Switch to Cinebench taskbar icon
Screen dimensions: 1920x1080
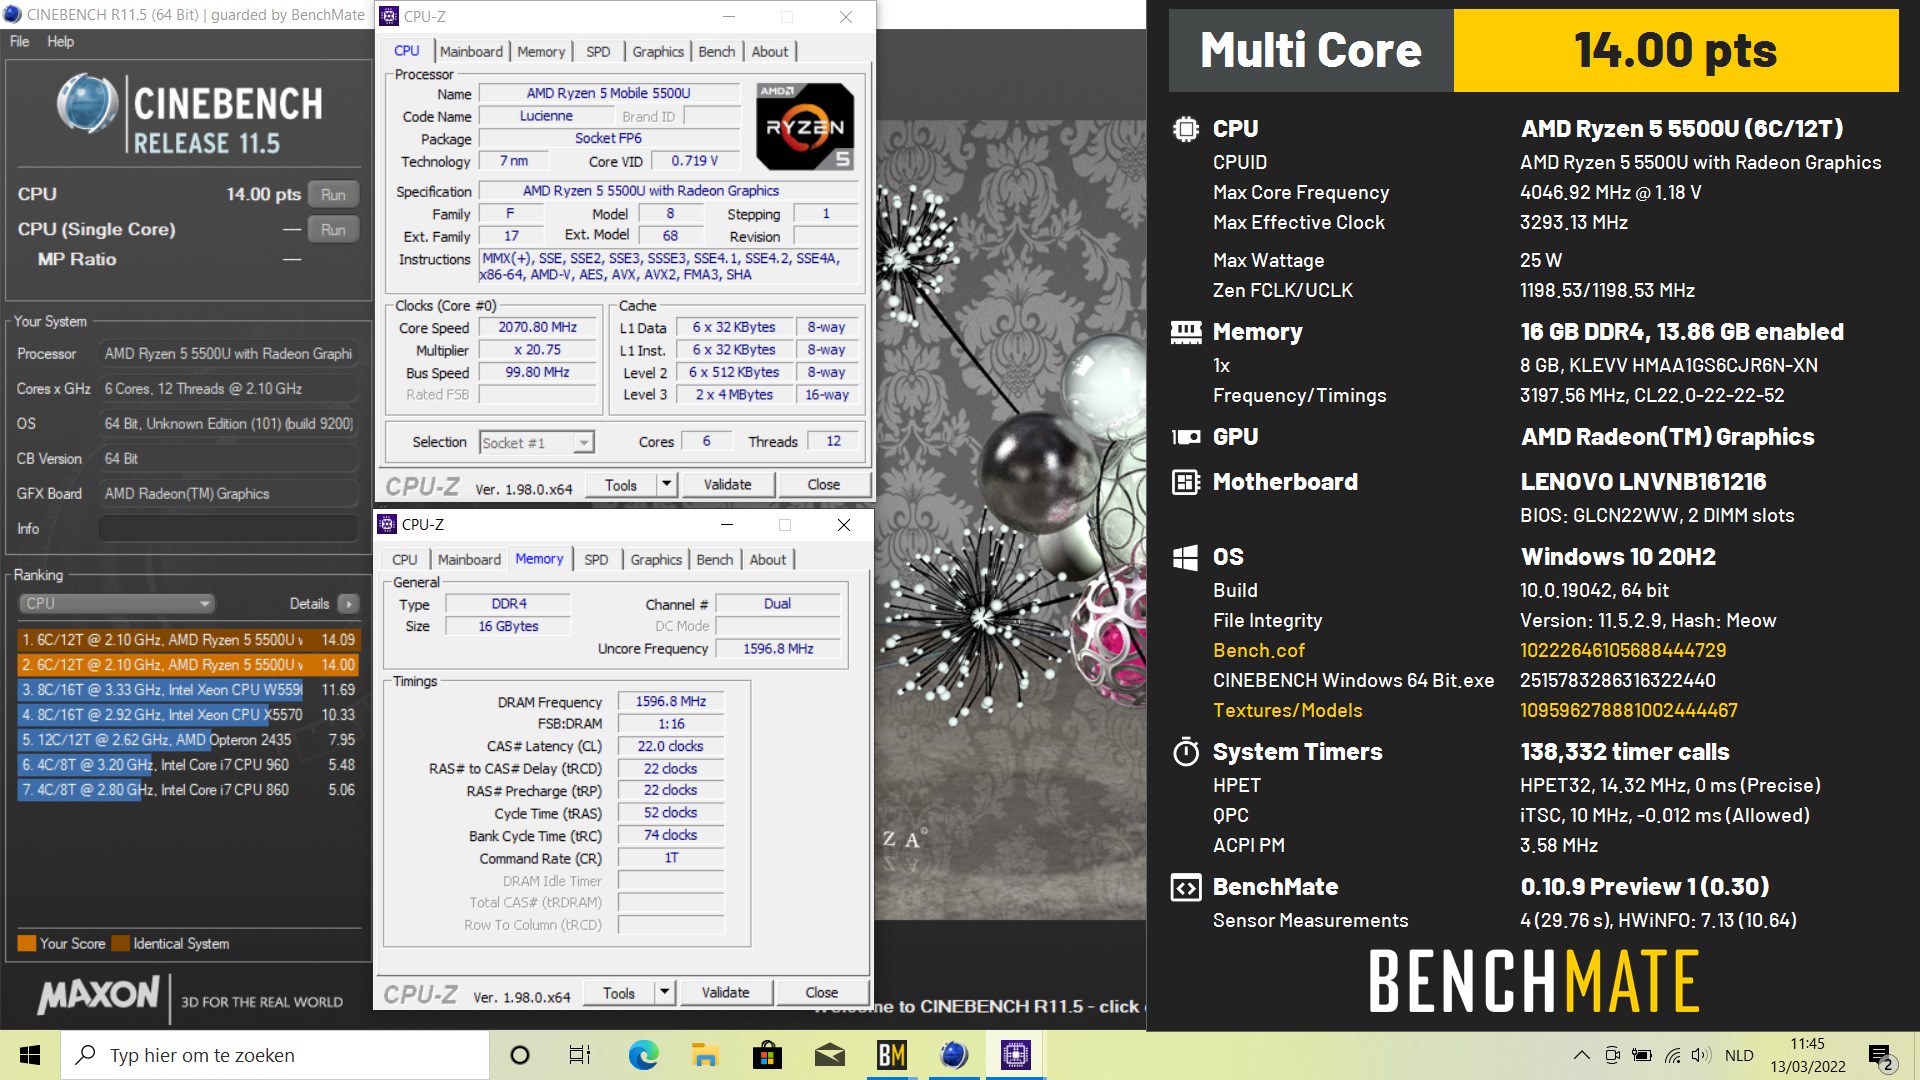click(x=954, y=1055)
